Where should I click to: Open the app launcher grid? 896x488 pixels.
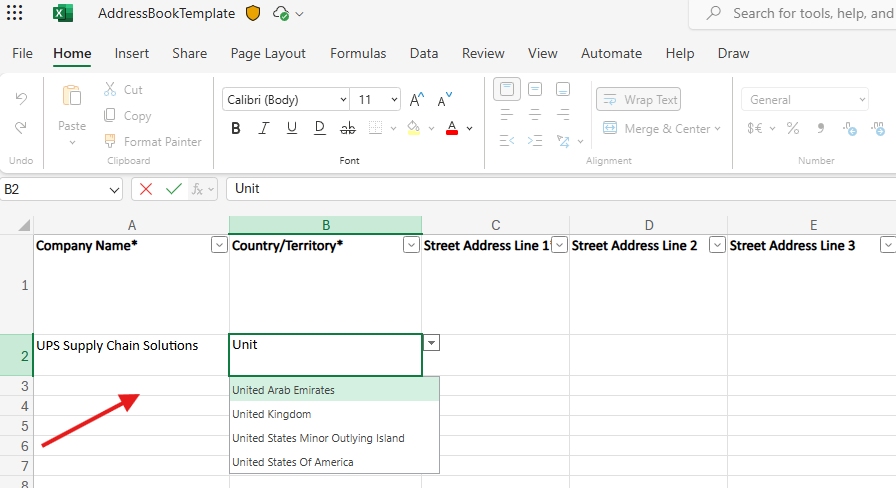(x=14, y=13)
